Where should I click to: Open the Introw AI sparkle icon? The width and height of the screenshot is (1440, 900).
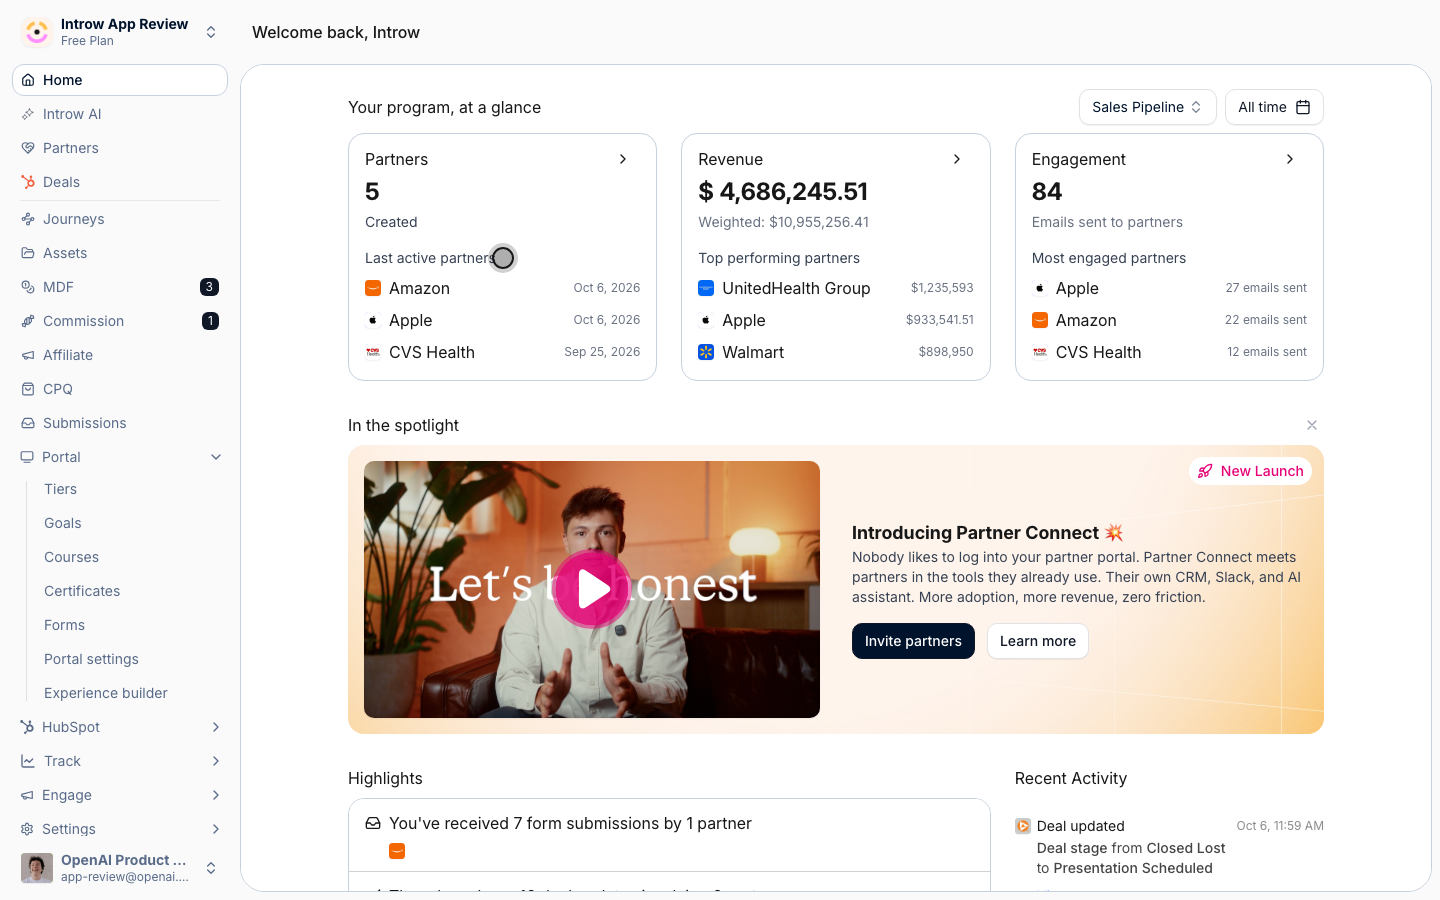click(x=28, y=114)
